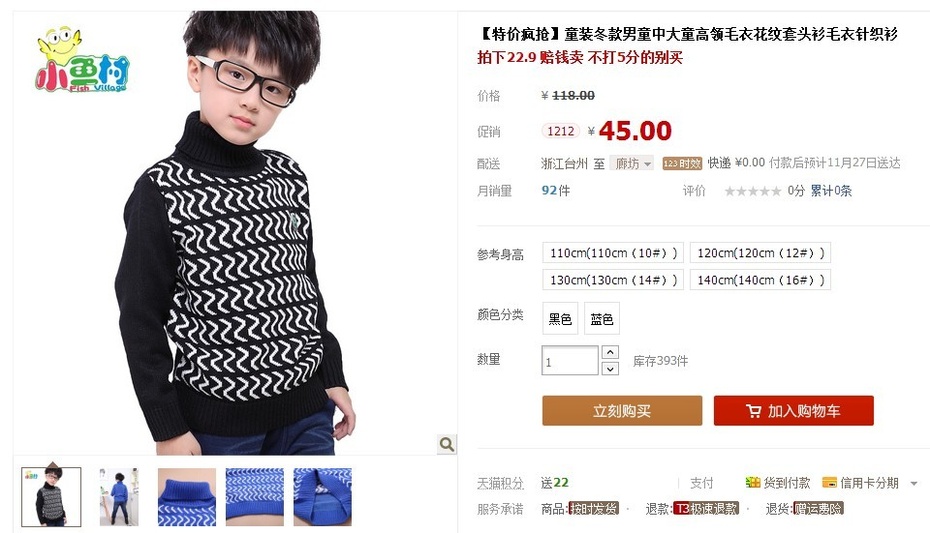
Task: Click the 信用卡分期 credit card icon
Action: click(829, 483)
